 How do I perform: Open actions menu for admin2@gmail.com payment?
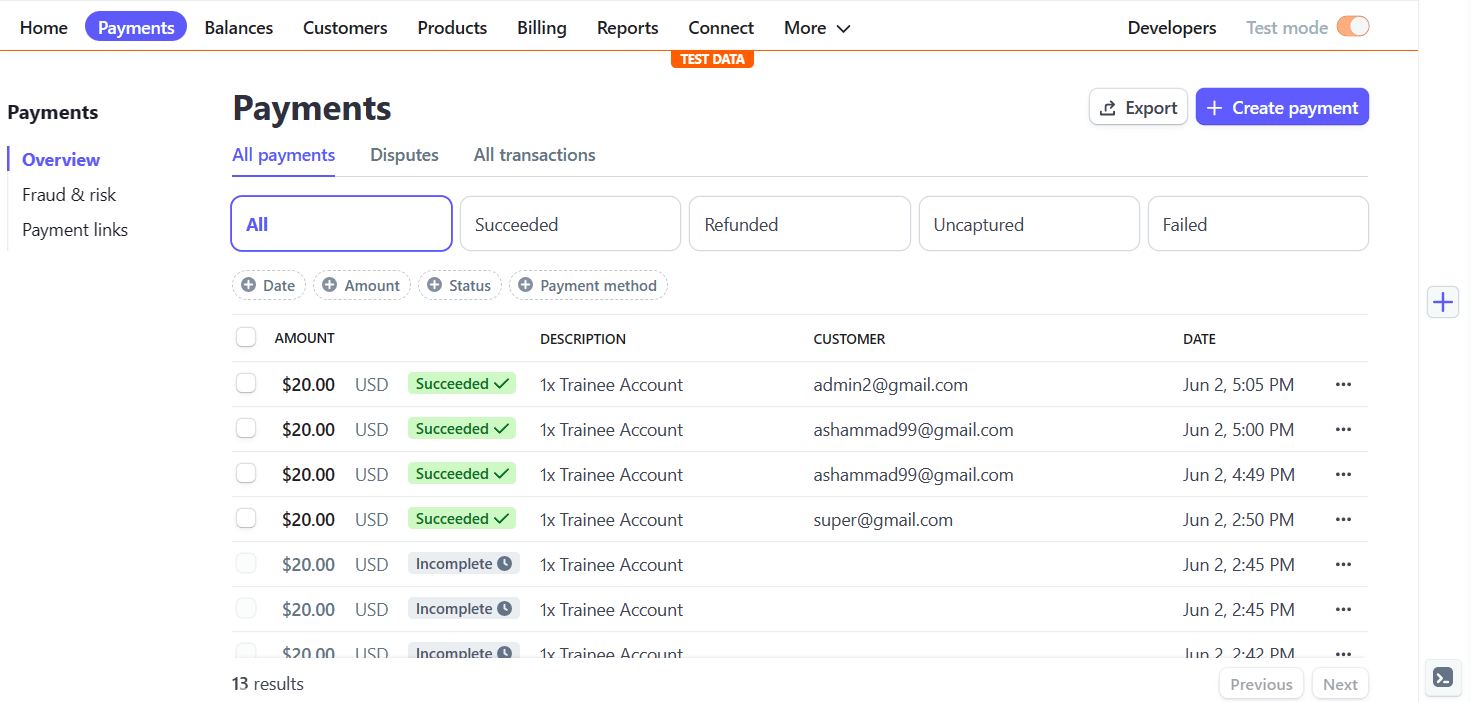tap(1343, 384)
